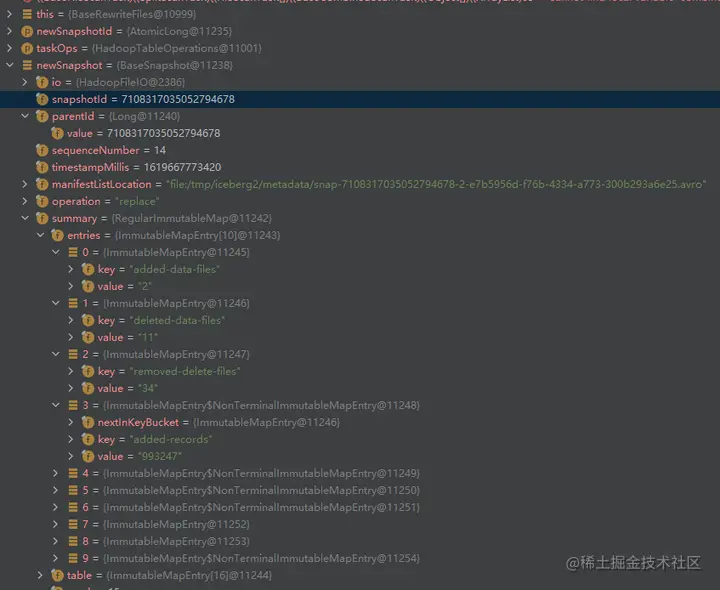Click the array element icon of entry 0

[73, 252]
